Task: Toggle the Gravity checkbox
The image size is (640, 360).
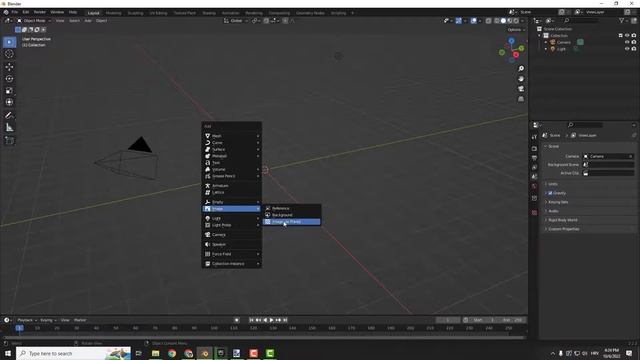Action: [550, 193]
